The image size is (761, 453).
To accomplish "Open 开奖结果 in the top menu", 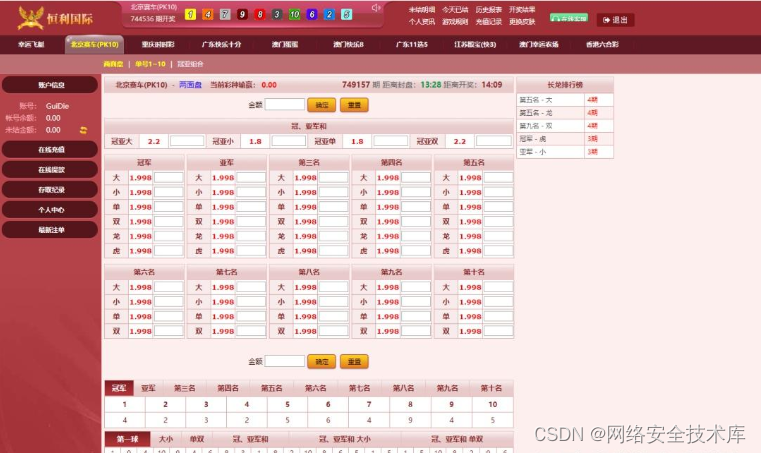I will click(522, 10).
